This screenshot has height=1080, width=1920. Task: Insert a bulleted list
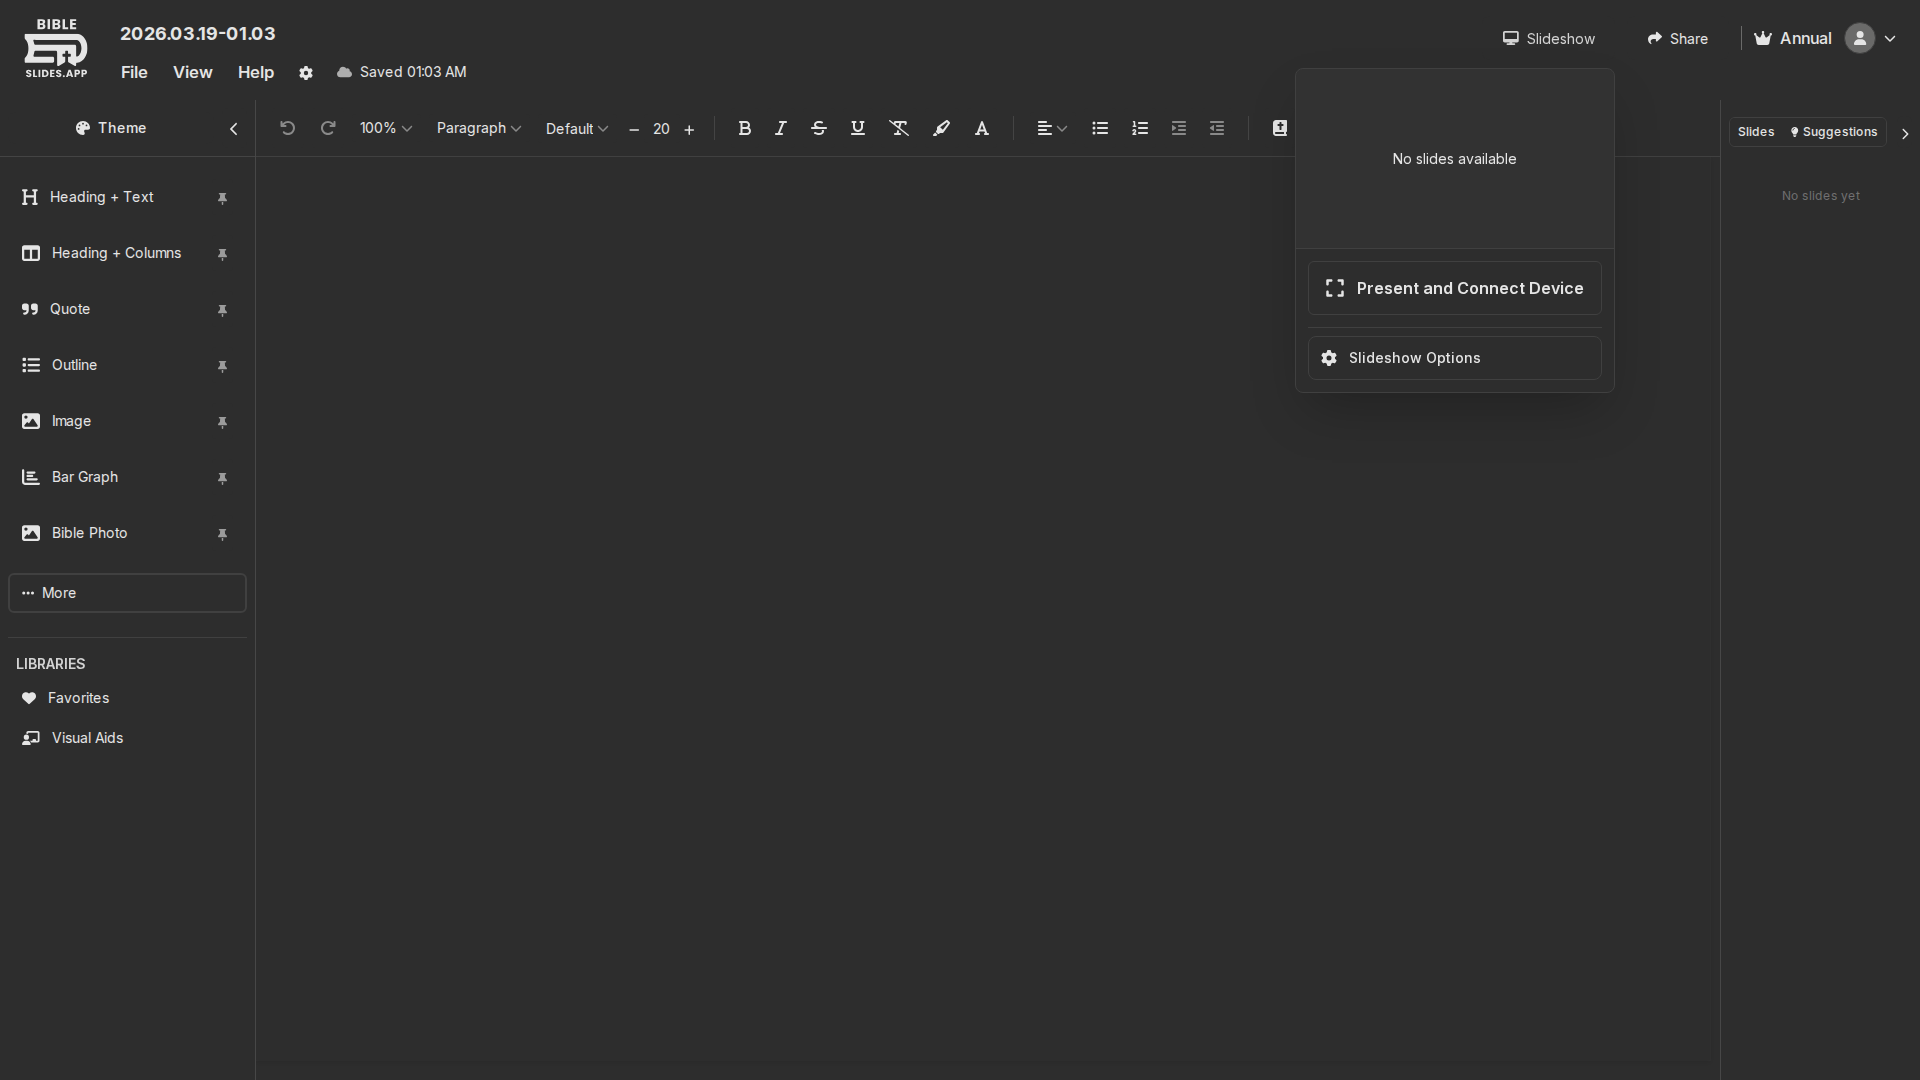1100,128
